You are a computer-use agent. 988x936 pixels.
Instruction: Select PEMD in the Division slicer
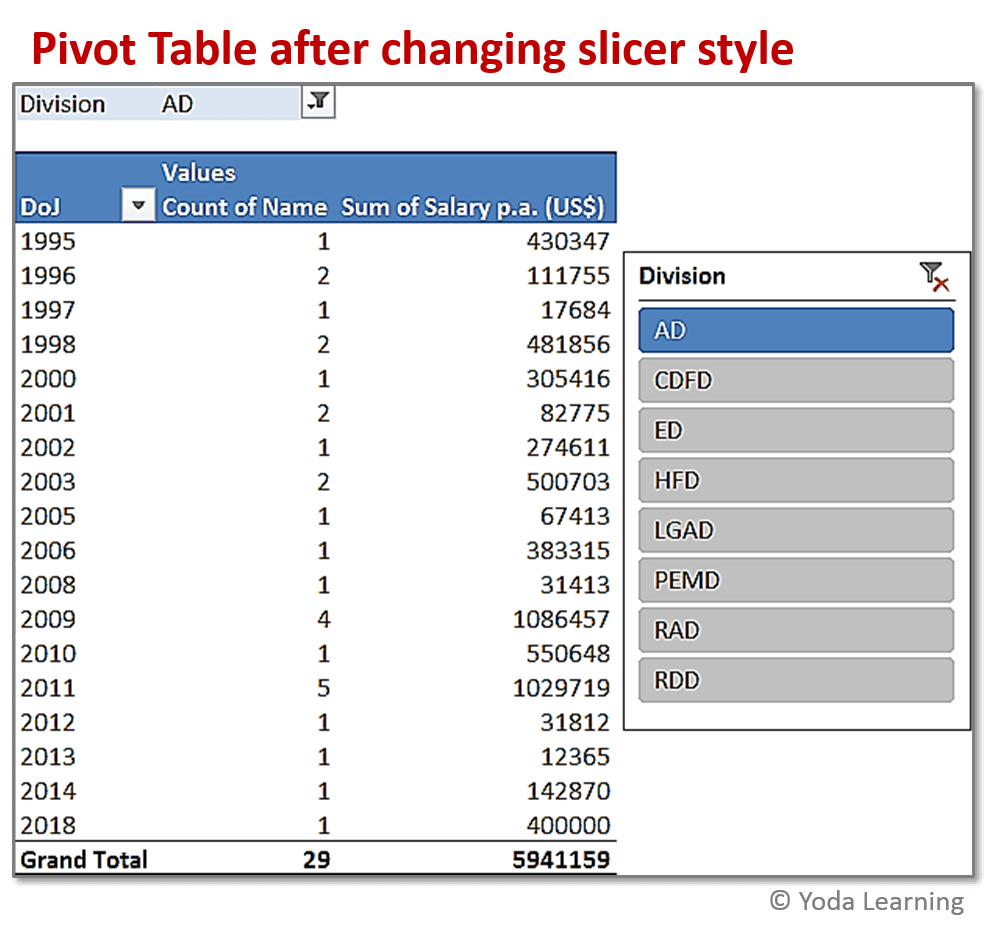point(796,580)
